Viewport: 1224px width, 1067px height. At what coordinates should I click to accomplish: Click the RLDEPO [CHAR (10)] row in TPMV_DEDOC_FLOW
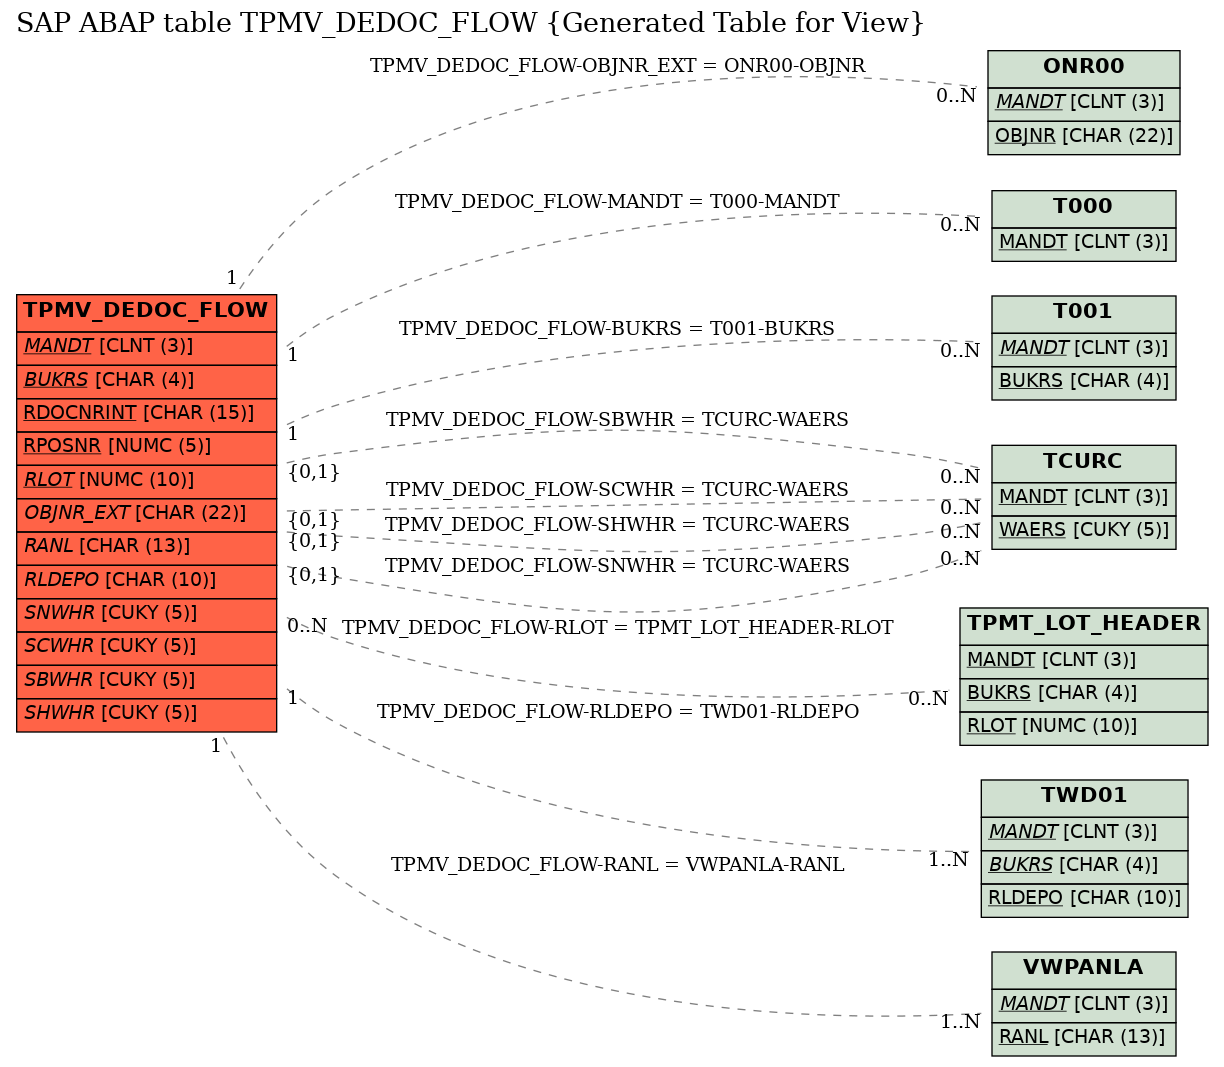146,581
